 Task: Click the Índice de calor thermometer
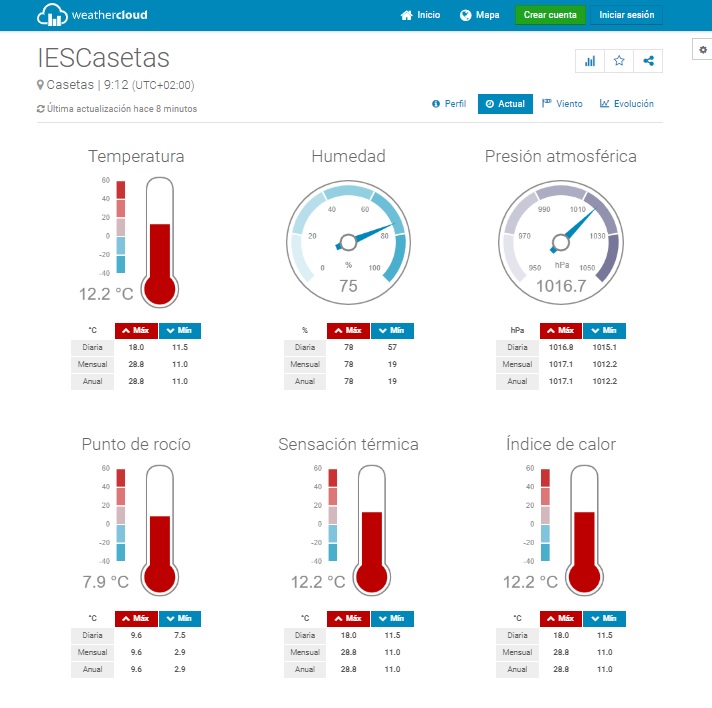tap(584, 530)
